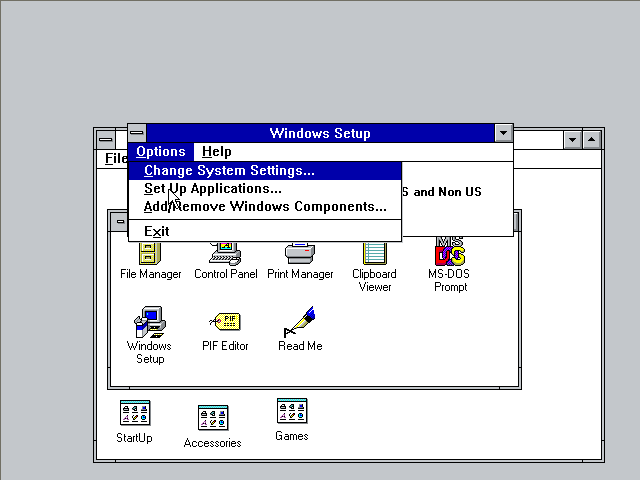Select the Print Manager icon
This screenshot has width=640, height=480.
click(x=300, y=261)
